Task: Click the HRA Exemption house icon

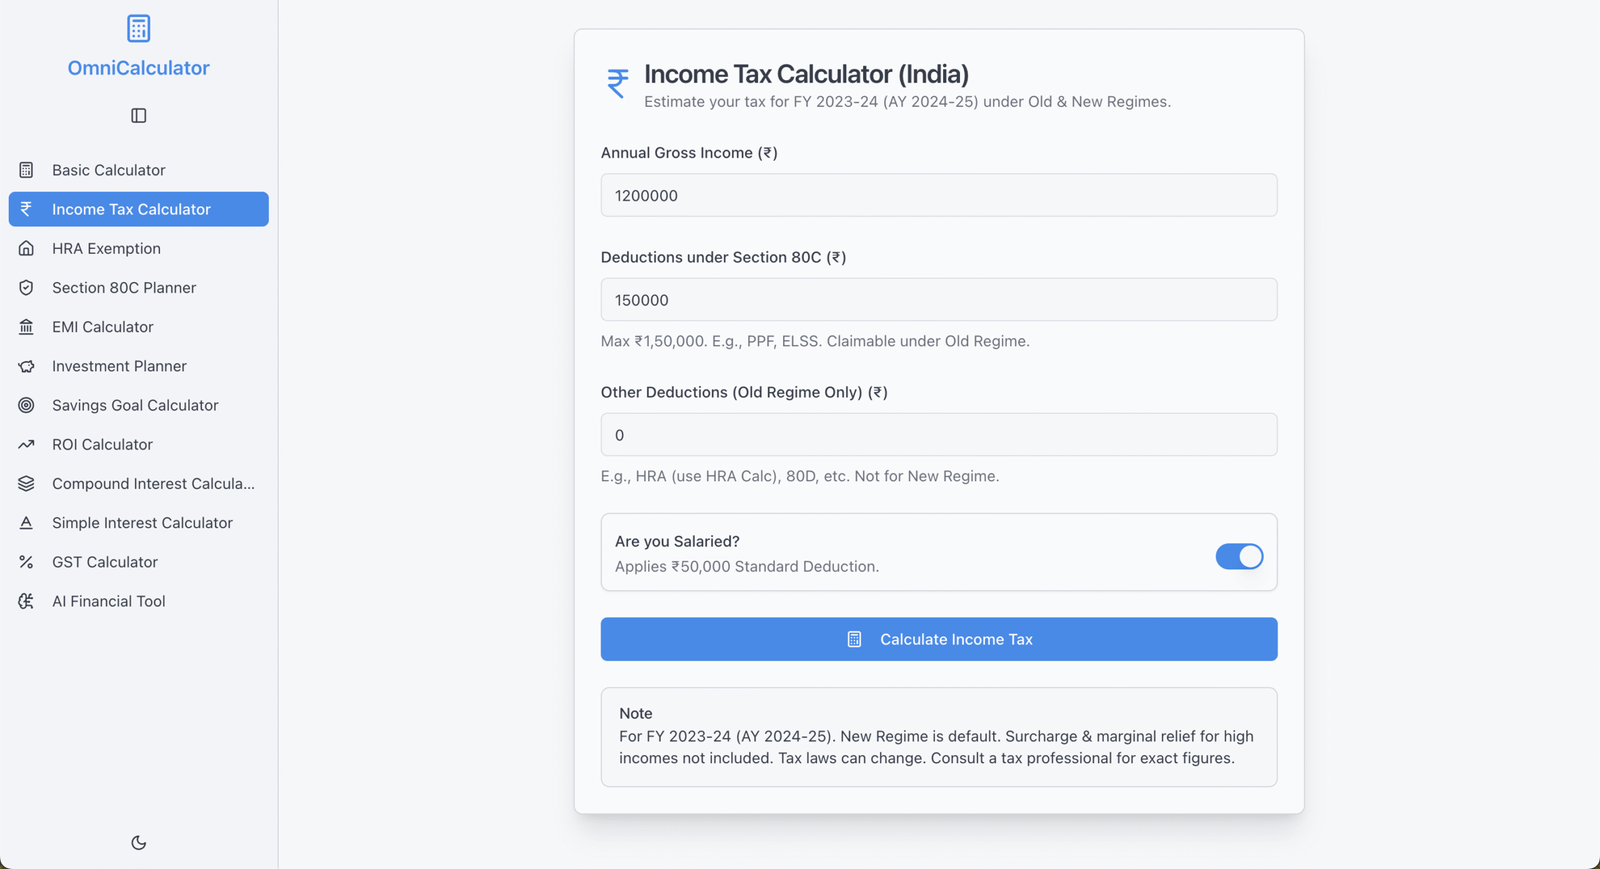Action: pyautogui.click(x=26, y=248)
